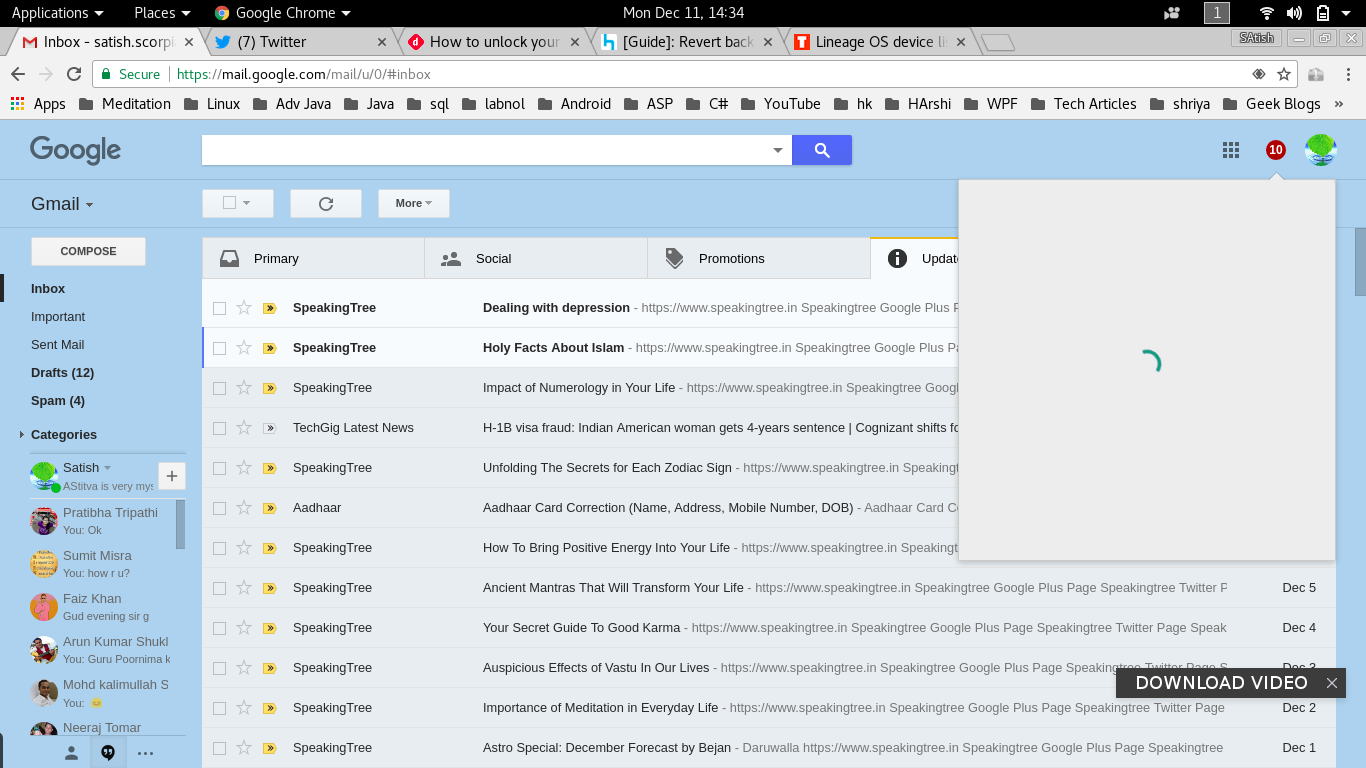
Task: Toggle importance marker on Your Secret Guide email
Action: [x=269, y=628]
